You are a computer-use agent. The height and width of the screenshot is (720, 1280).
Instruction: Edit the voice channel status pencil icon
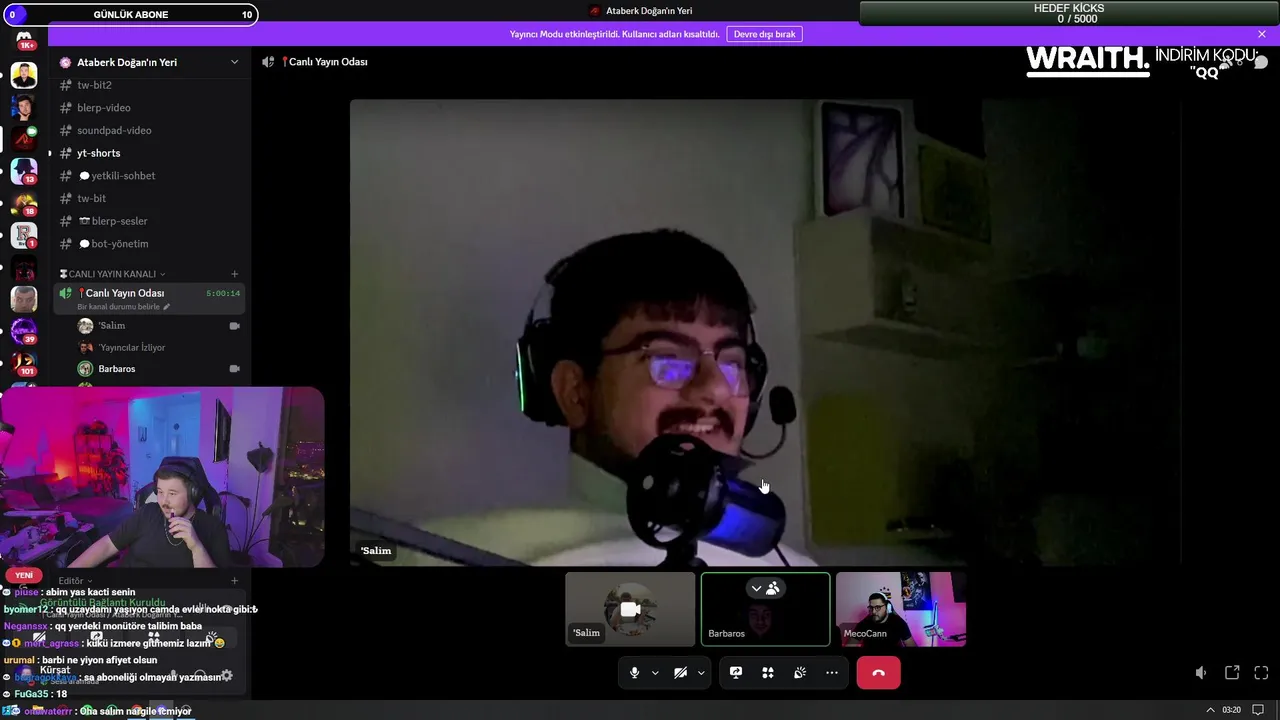[167, 307]
